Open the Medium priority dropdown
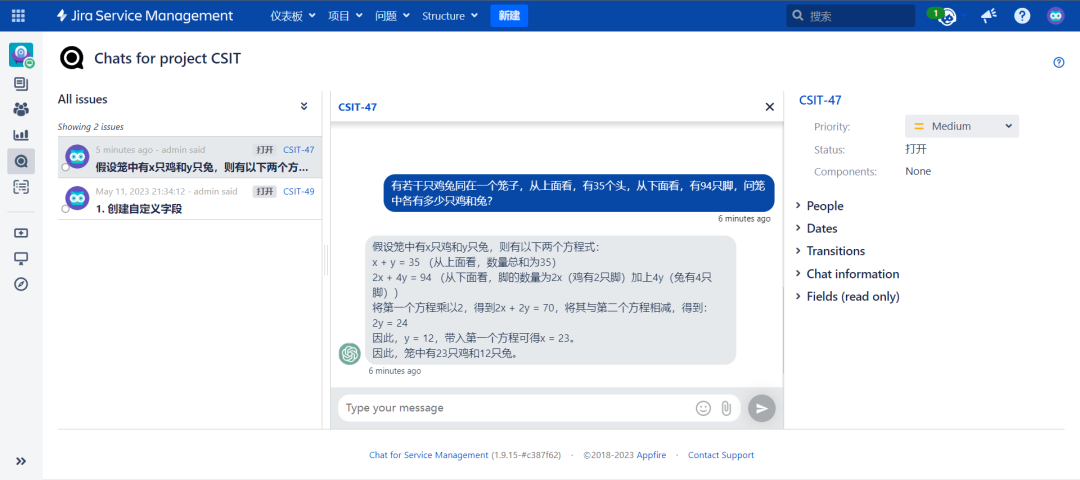The width and height of the screenshot is (1080, 480). coord(962,126)
